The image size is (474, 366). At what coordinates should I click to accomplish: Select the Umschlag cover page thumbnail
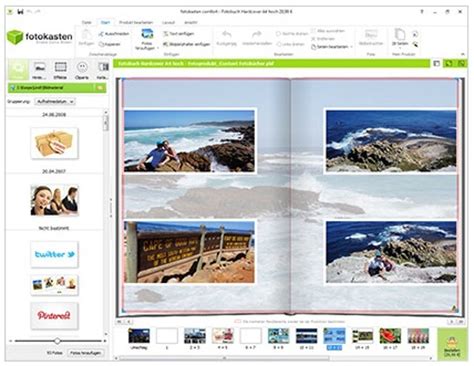coord(139,336)
